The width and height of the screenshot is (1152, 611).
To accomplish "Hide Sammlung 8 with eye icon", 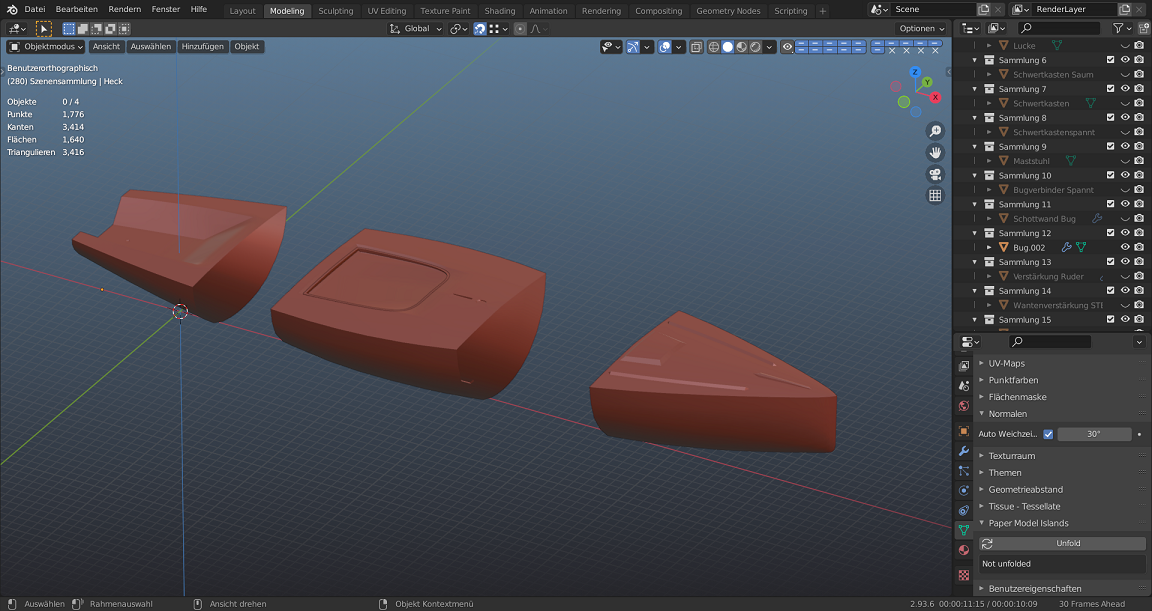I will pyautogui.click(x=1125, y=118).
